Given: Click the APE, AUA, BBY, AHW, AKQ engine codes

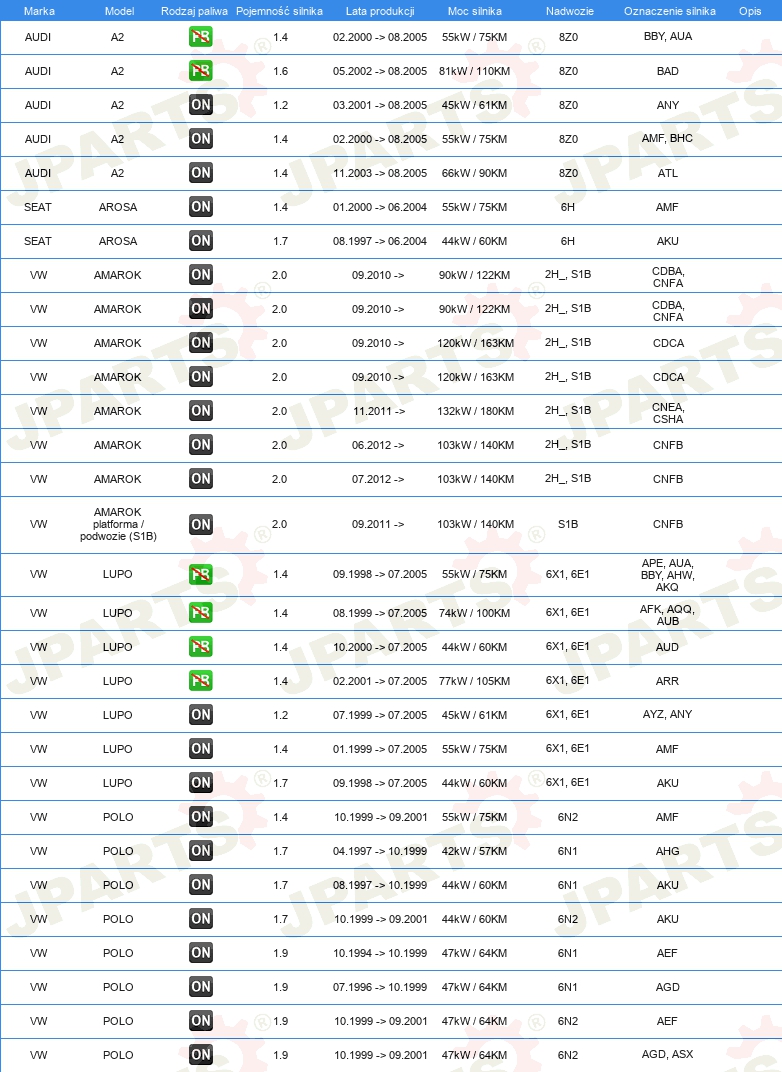Looking at the screenshot, I should pyautogui.click(x=667, y=575).
